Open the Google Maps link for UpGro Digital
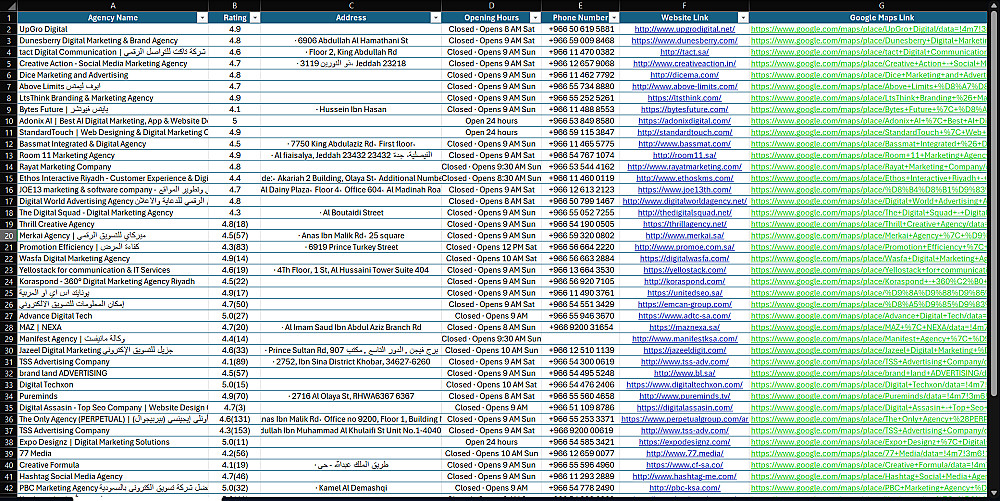Viewport: 1000px width, 501px height. tap(869, 29)
